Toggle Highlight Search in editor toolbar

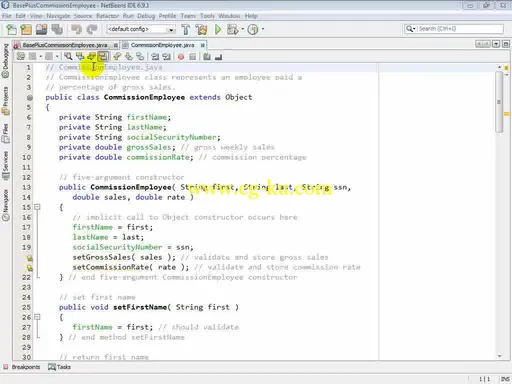[103, 57]
